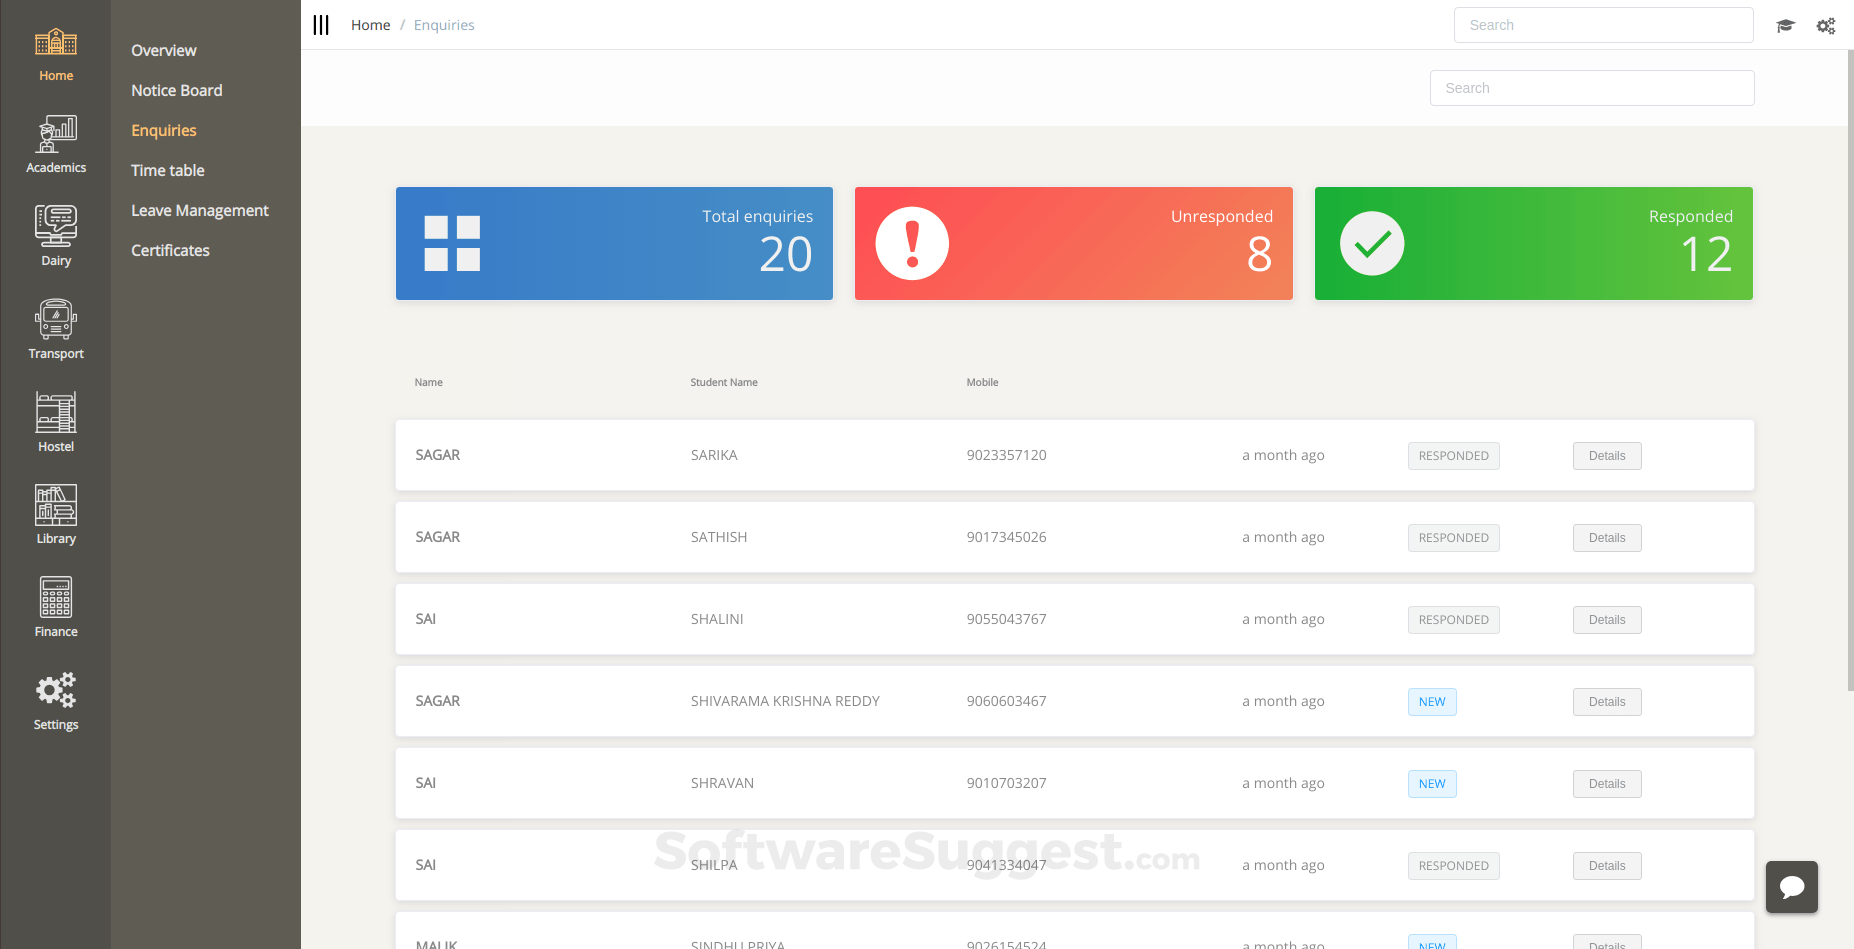Click the Responded count 12
Viewport: 1854px width, 949px height.
(x=1706, y=255)
